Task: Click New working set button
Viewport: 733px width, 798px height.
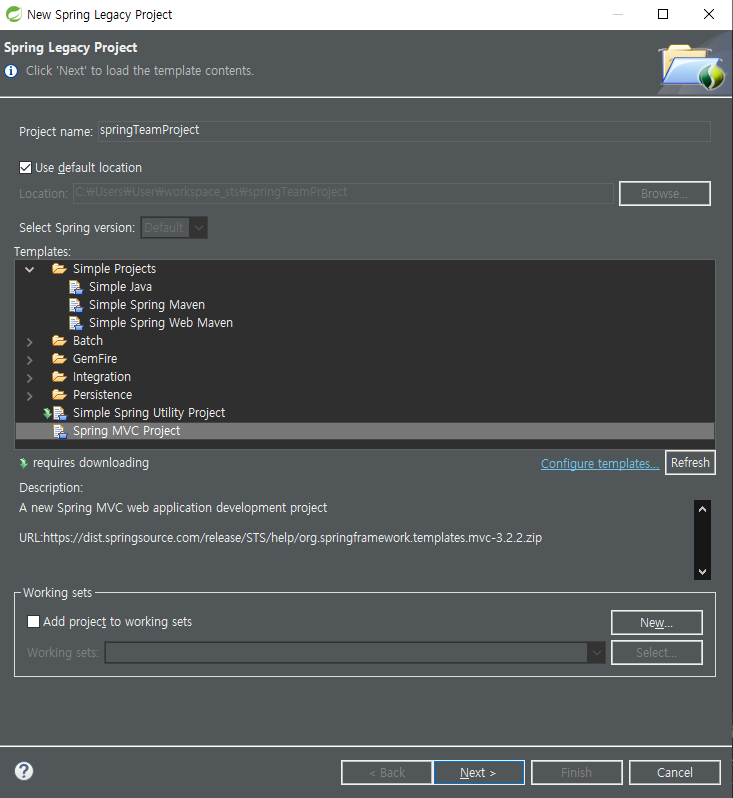Action: 657,622
